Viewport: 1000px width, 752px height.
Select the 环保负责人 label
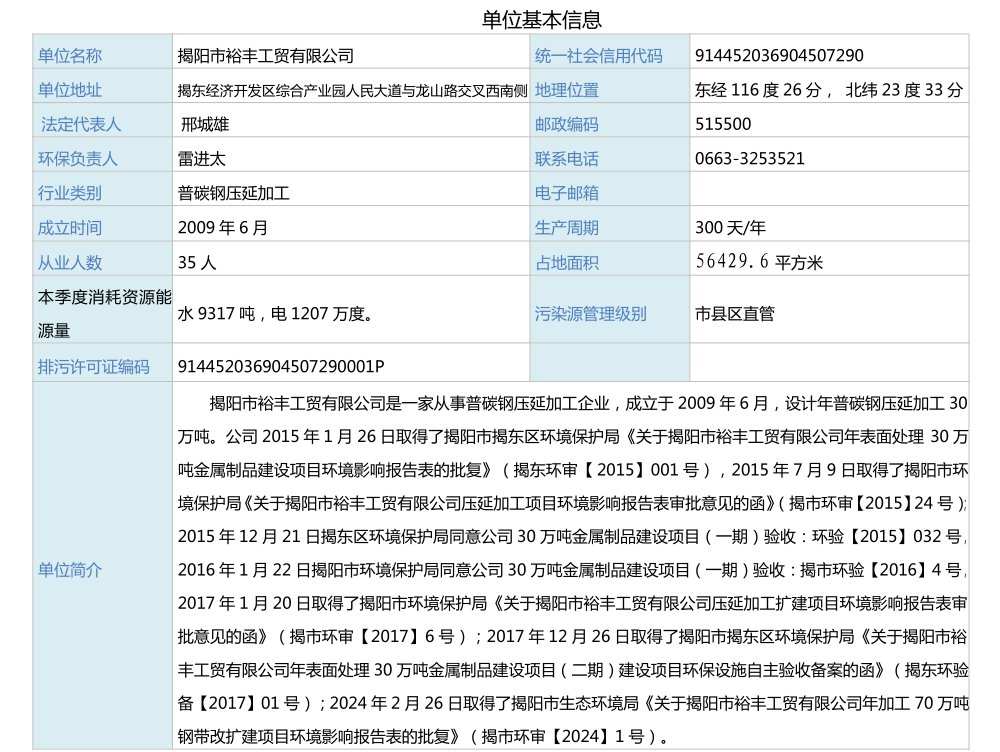coord(78,159)
